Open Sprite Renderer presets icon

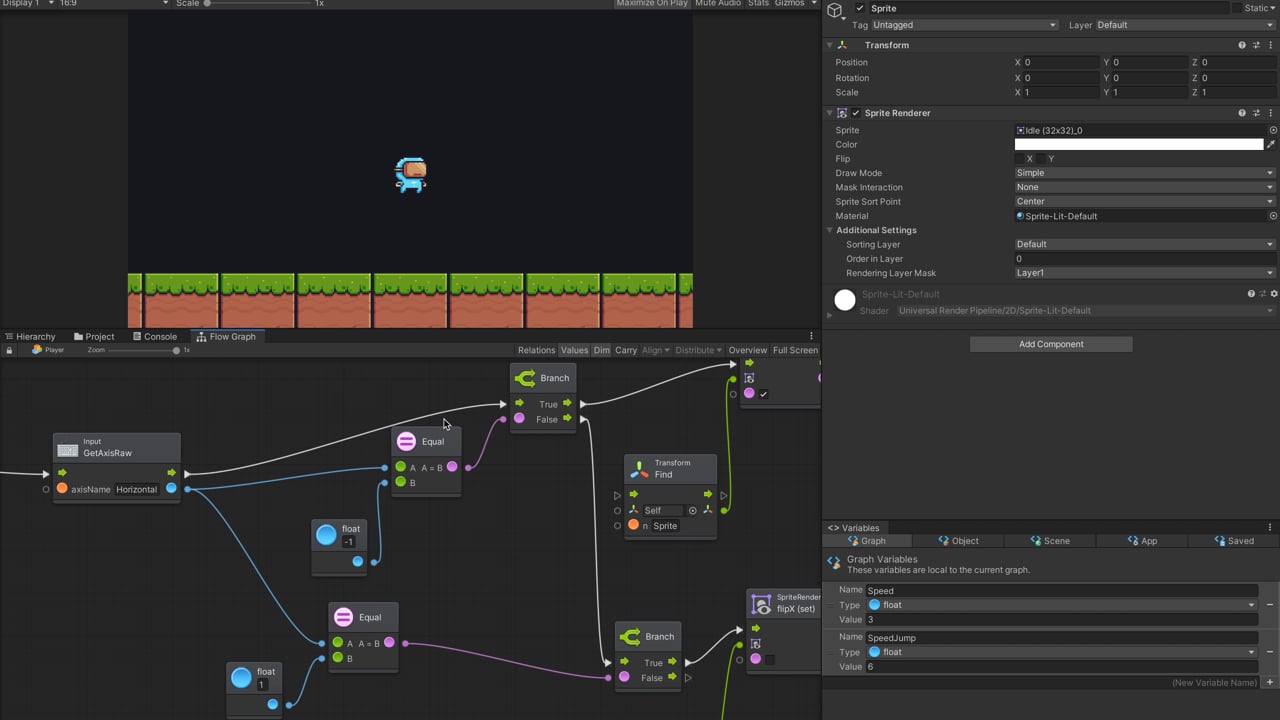pos(1257,113)
